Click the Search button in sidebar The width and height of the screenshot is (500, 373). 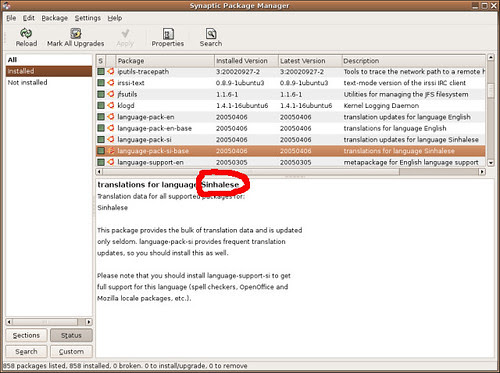click(x=26, y=351)
